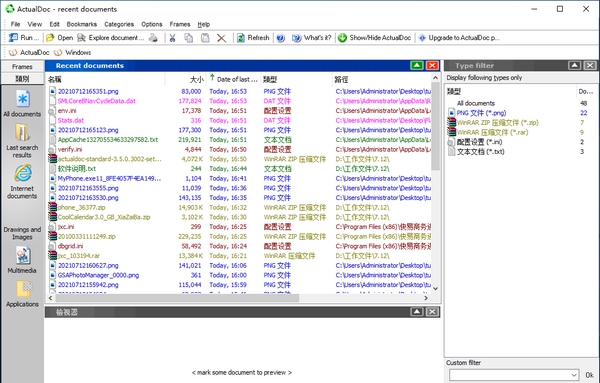Select All documents in Type filter

click(x=476, y=103)
